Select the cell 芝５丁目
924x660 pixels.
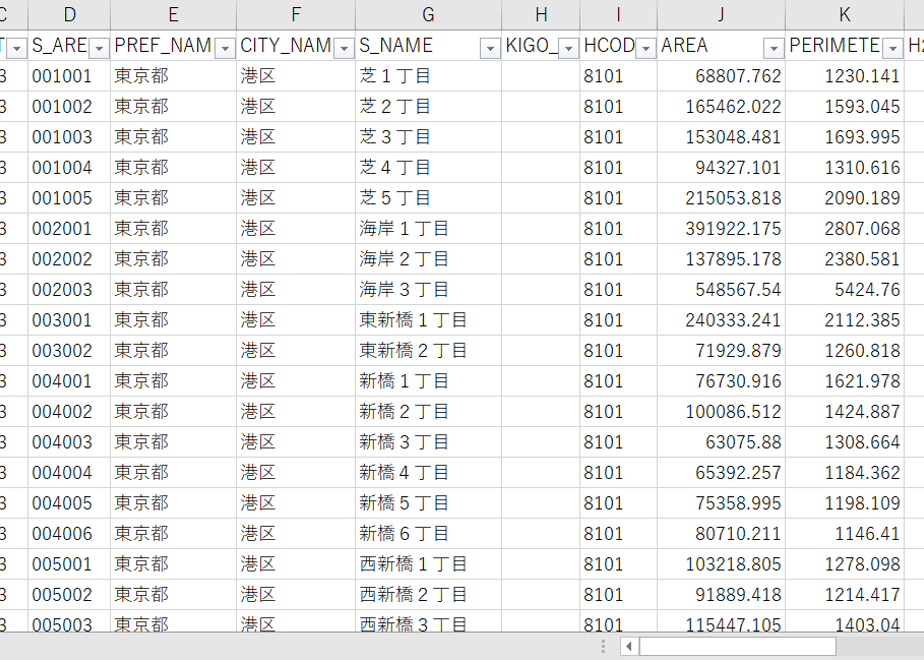point(428,198)
